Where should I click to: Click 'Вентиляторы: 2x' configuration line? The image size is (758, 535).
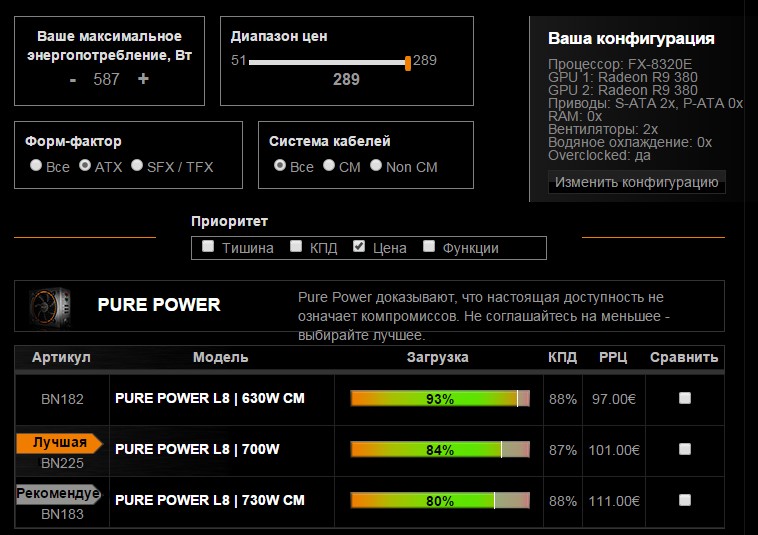pyautogui.click(x=603, y=130)
